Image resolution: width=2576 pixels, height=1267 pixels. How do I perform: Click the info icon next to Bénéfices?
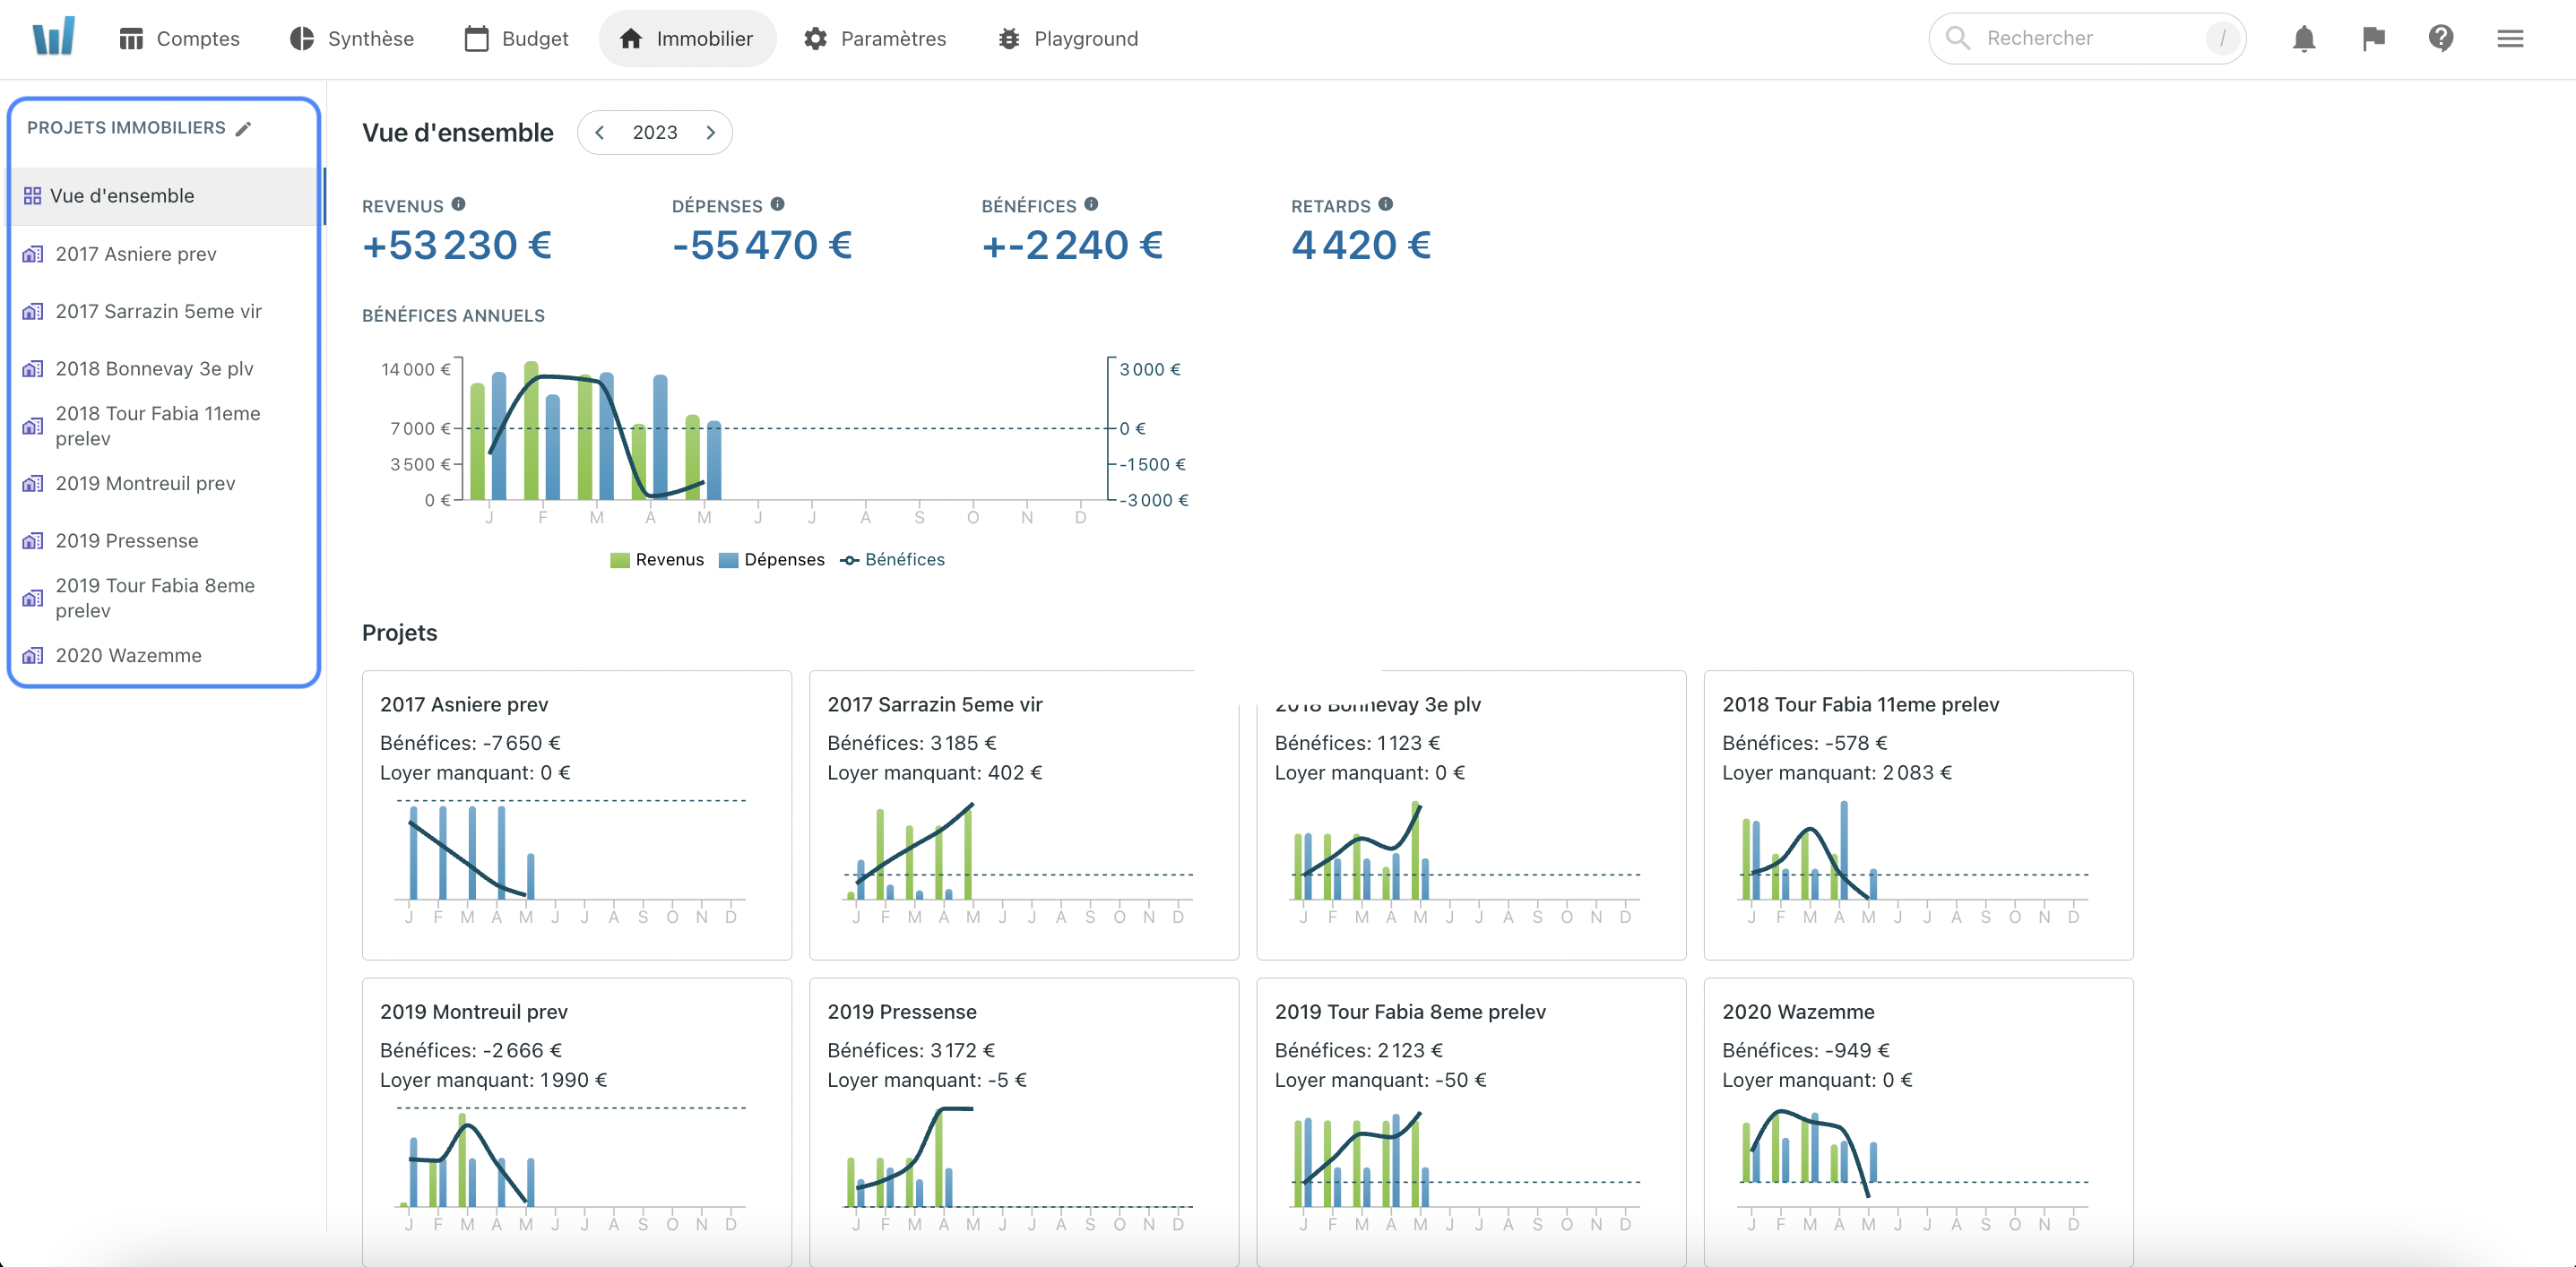click(1091, 204)
